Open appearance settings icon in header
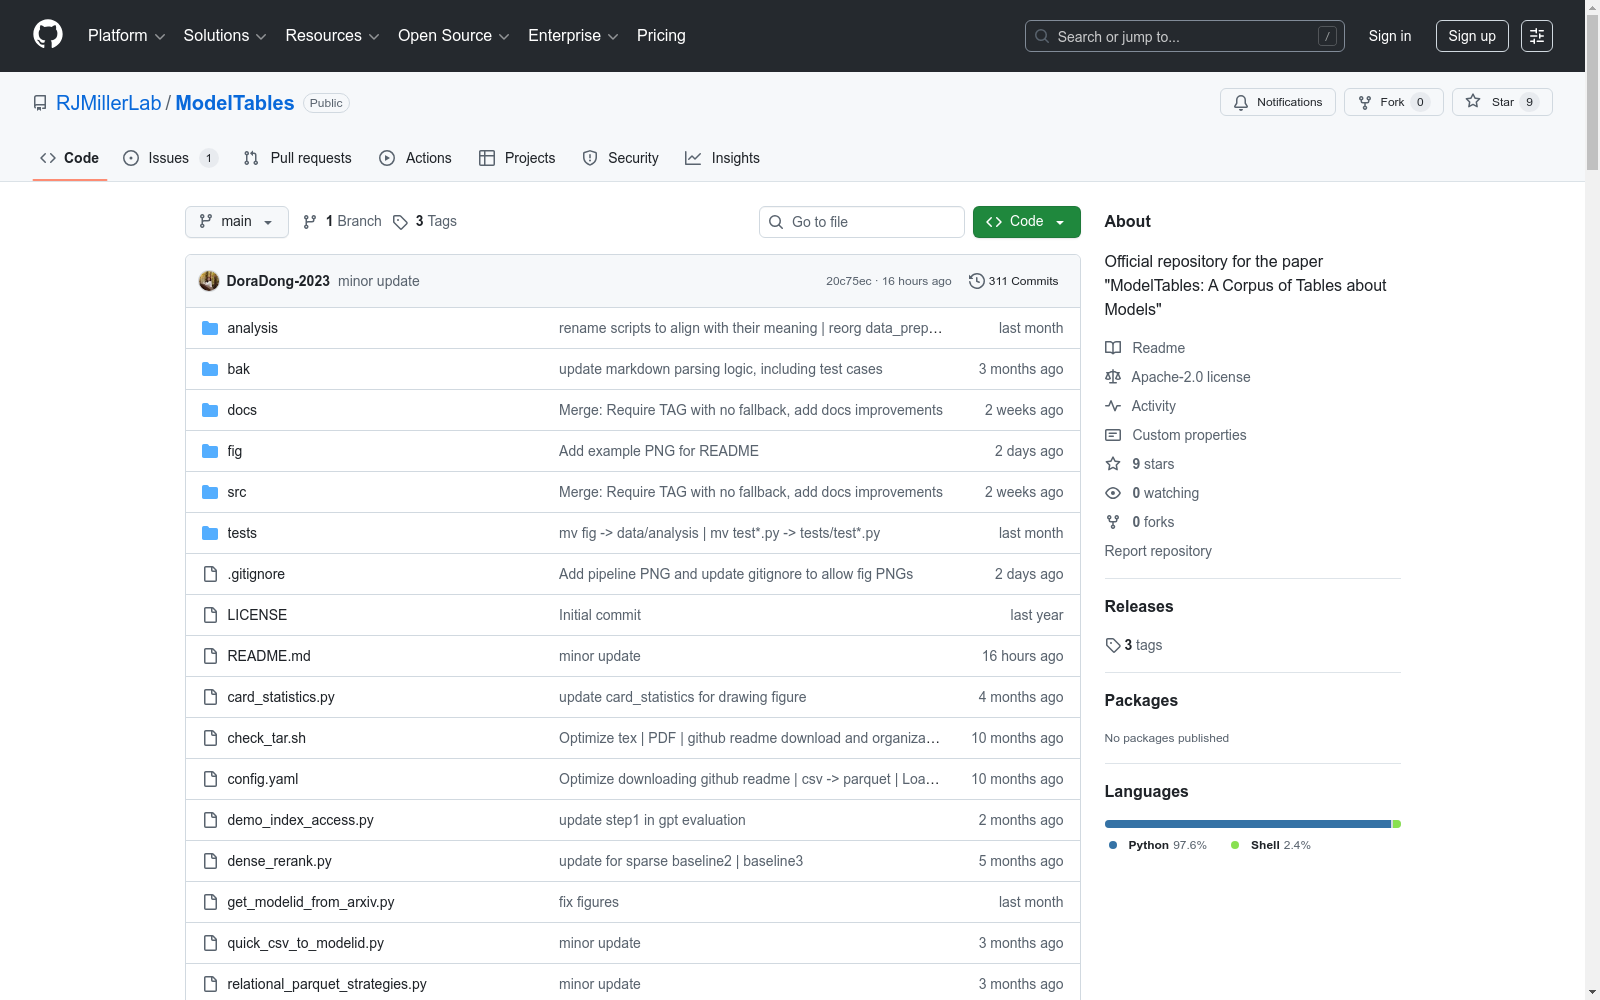This screenshot has height=1000, width=1600. tap(1537, 36)
